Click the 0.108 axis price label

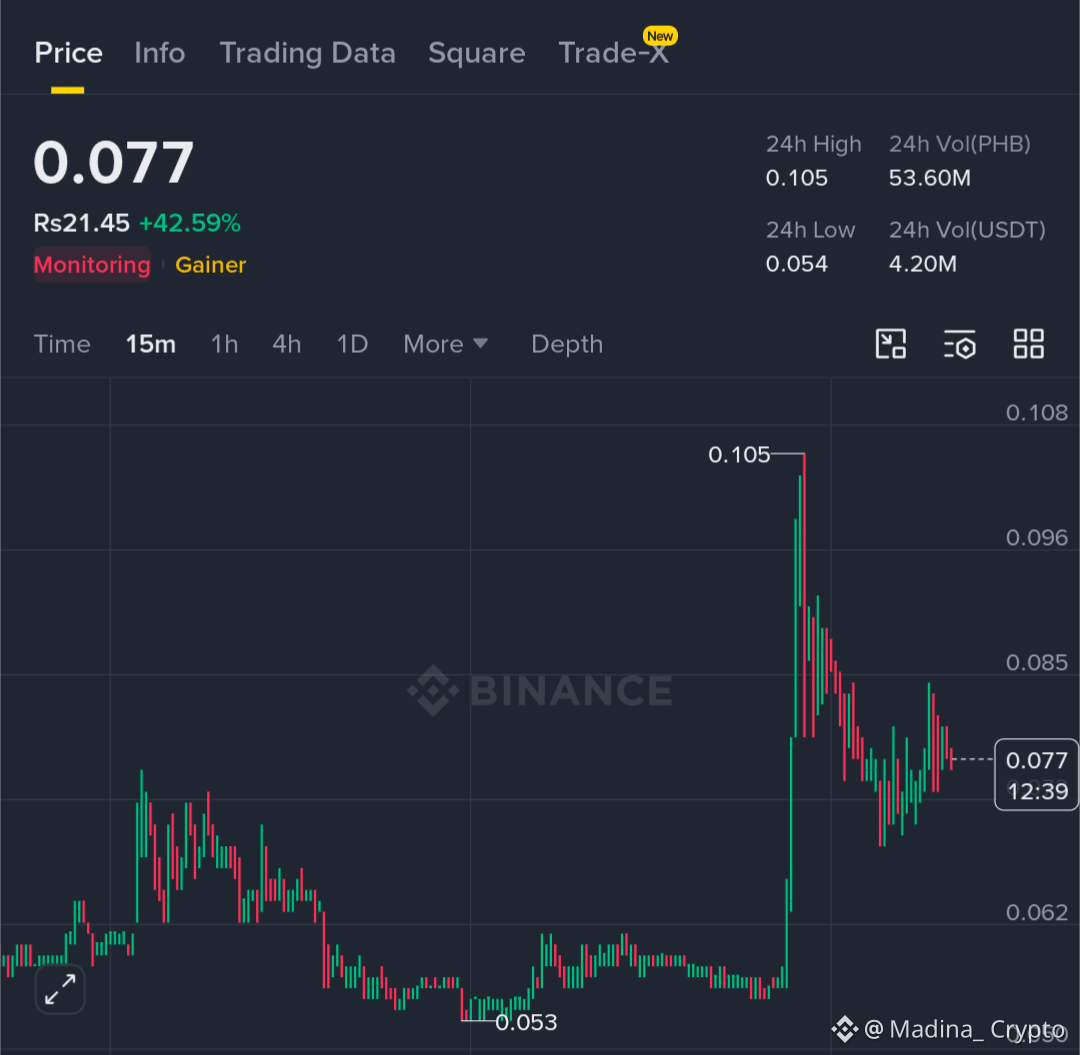tap(1037, 412)
